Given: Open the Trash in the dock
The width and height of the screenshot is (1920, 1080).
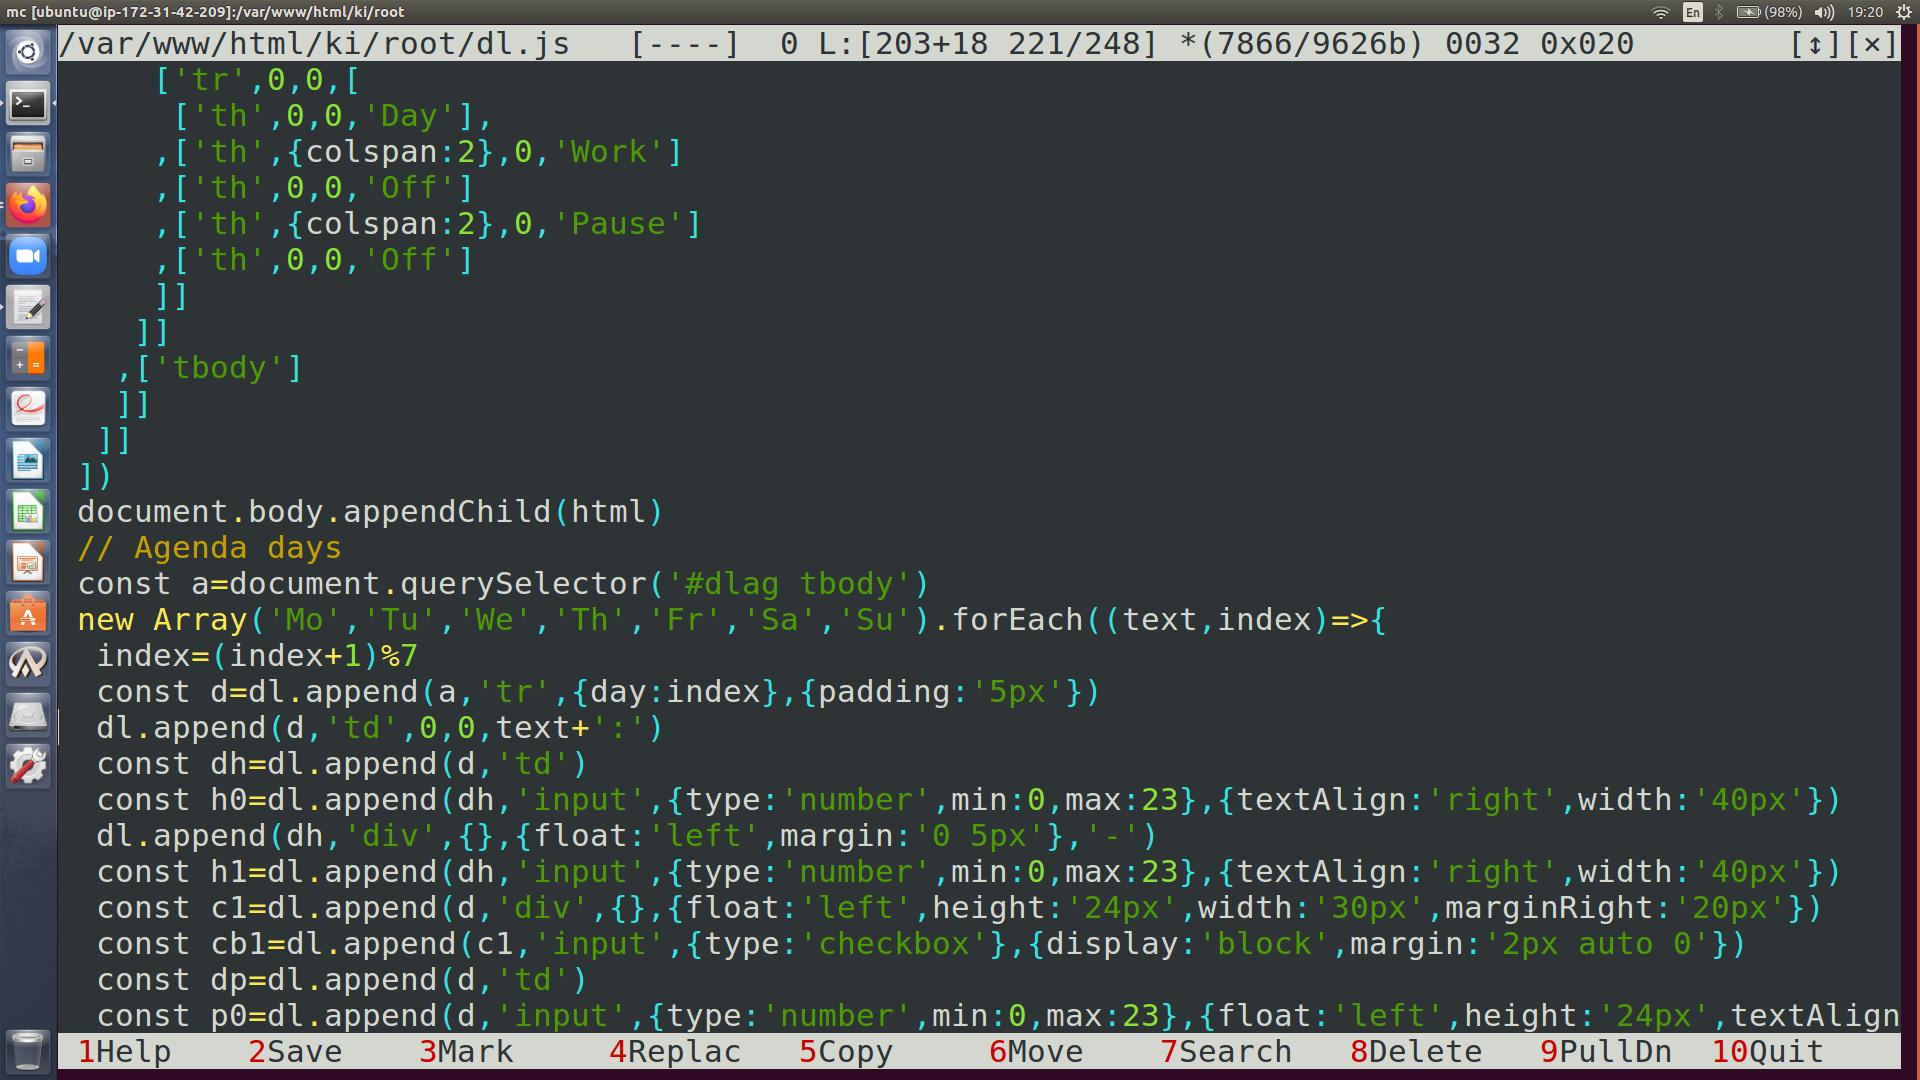Looking at the screenshot, I should [x=28, y=1050].
